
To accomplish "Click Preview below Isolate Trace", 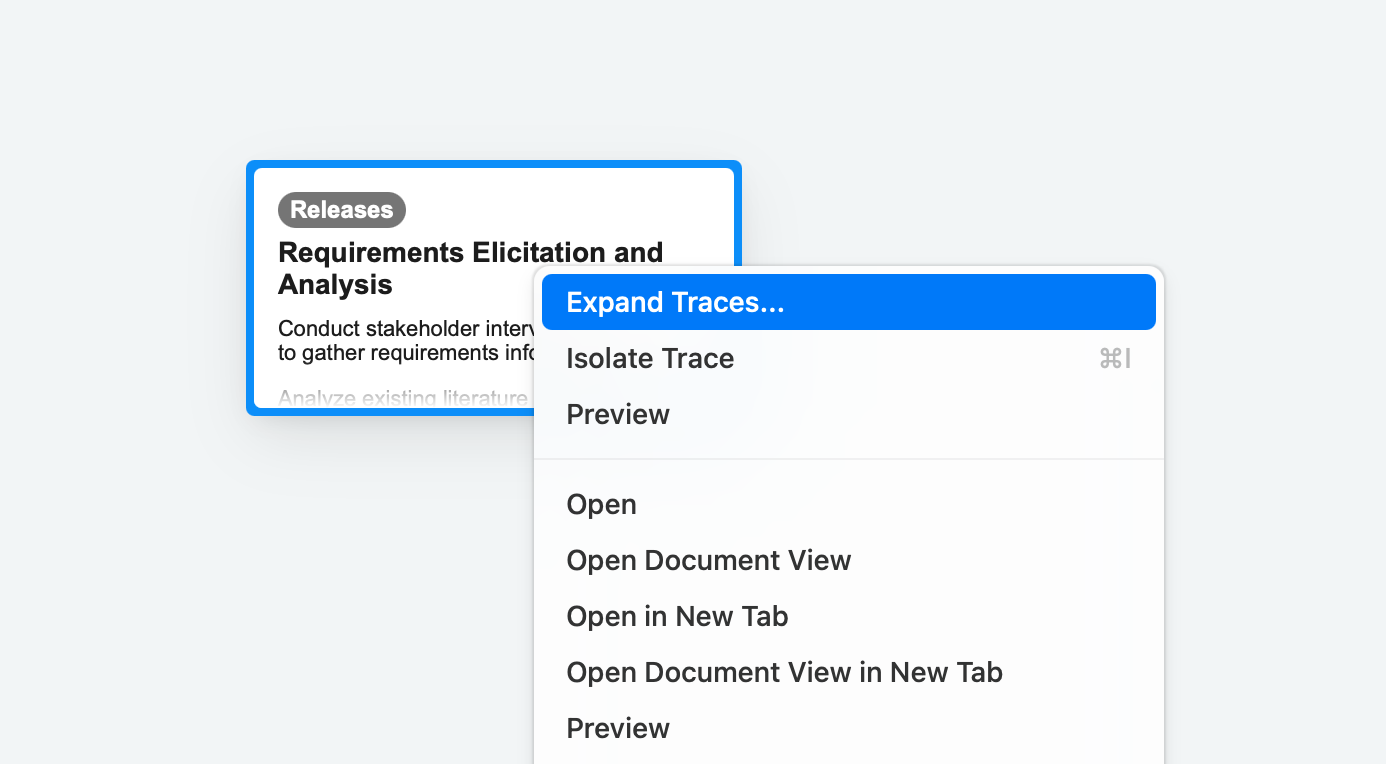I will click(618, 414).
